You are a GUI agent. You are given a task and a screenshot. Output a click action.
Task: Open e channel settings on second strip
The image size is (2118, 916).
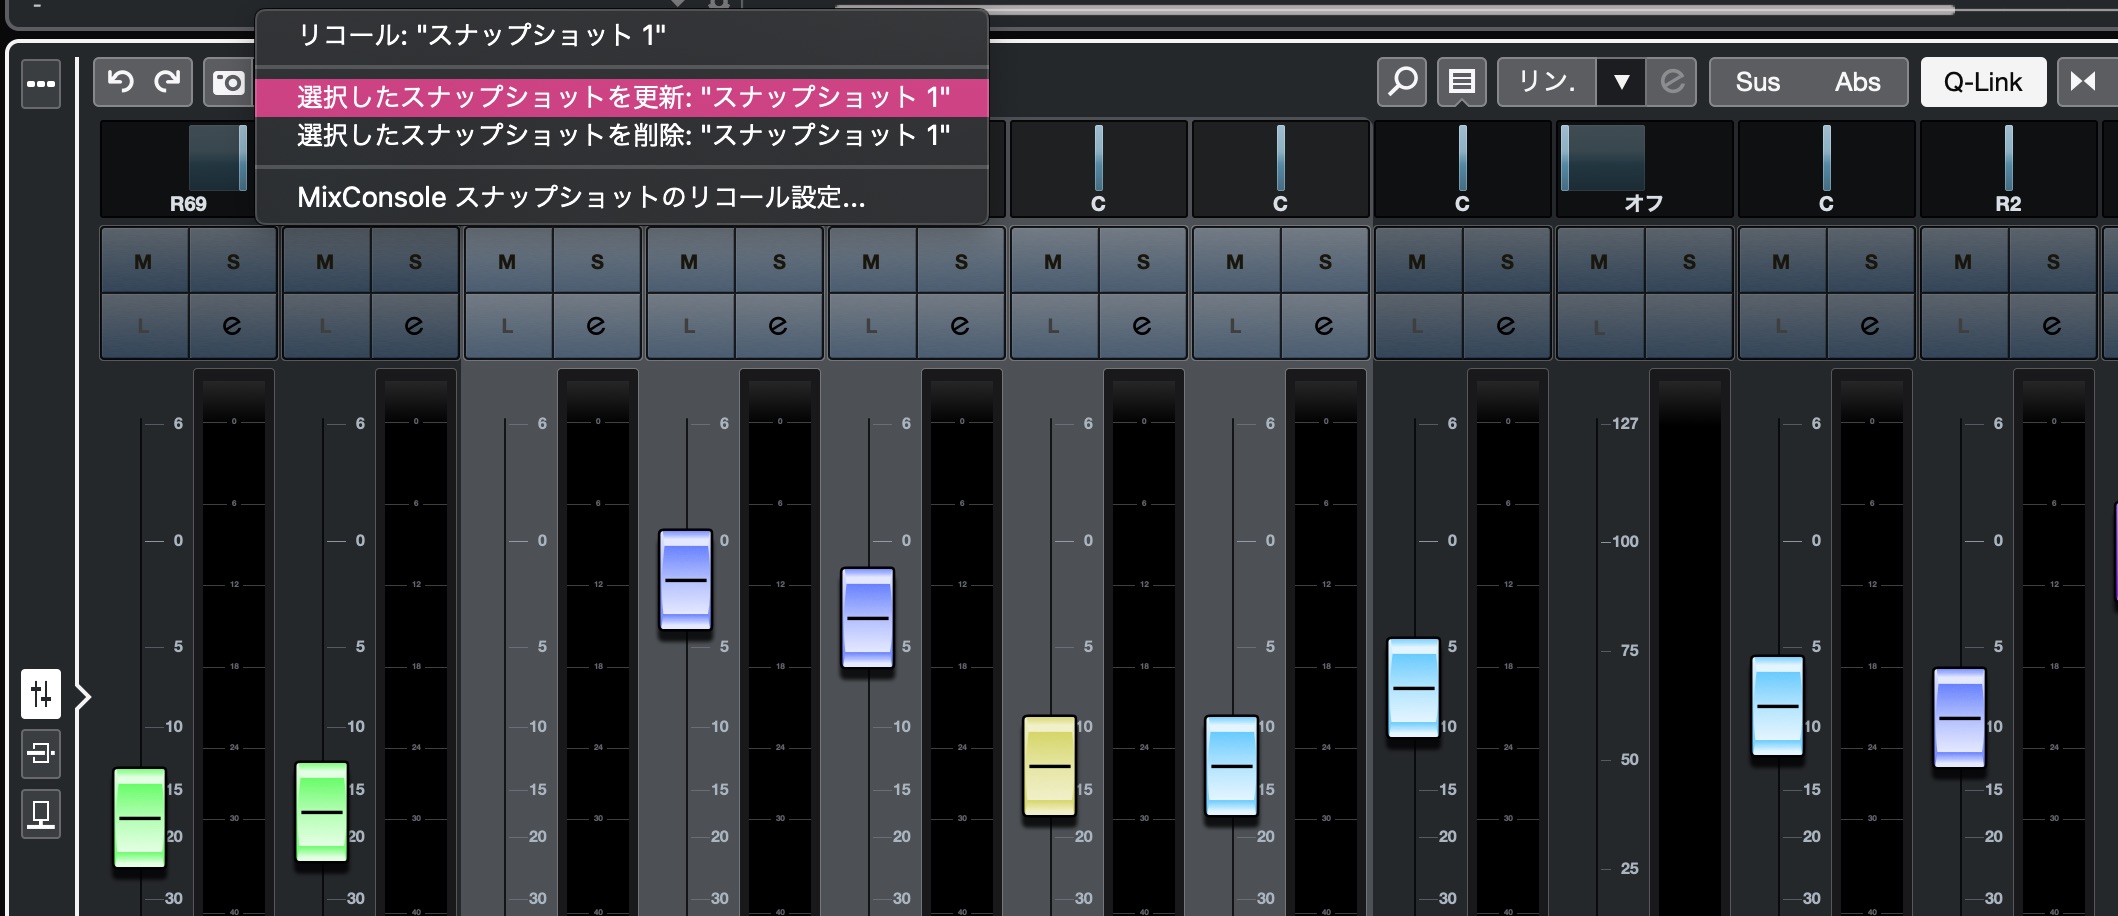(414, 326)
